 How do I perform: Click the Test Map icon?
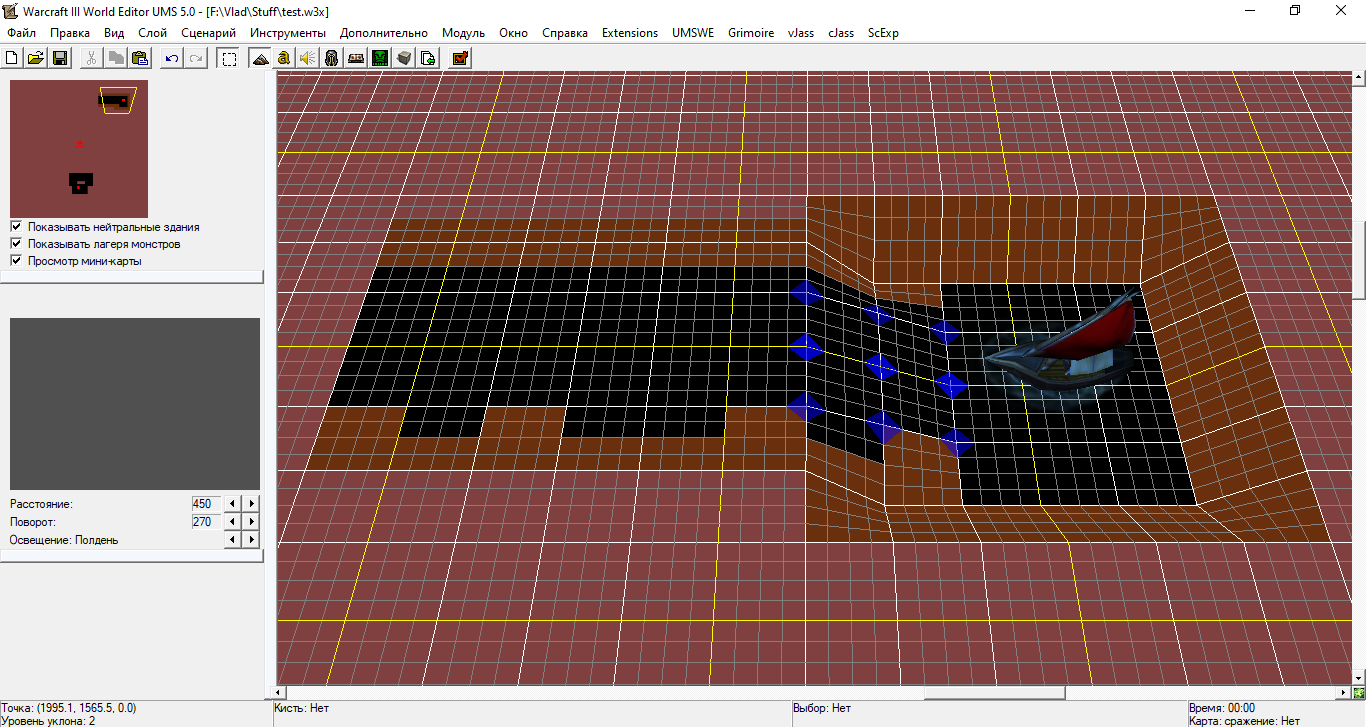460,58
